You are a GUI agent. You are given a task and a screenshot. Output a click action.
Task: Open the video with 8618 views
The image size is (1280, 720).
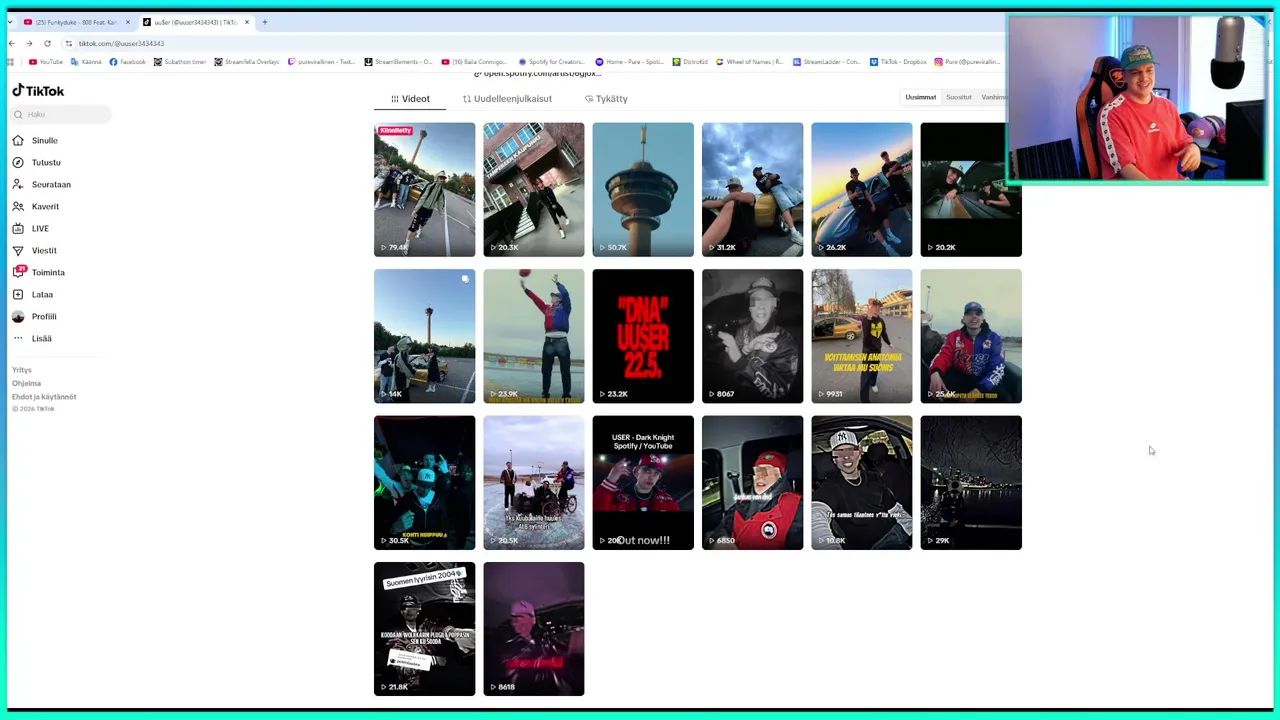pos(534,629)
